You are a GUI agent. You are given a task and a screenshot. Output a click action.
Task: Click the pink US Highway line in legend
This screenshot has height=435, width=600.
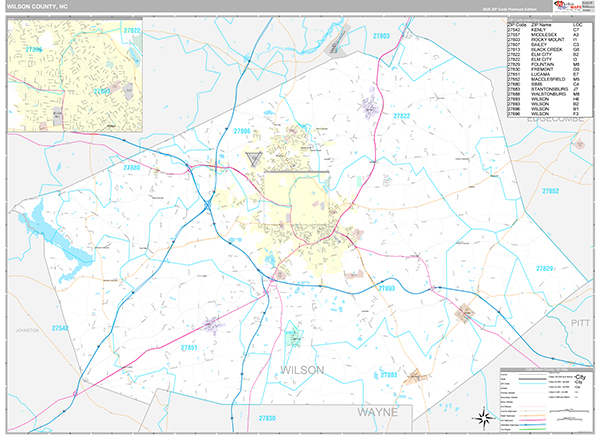533,420
